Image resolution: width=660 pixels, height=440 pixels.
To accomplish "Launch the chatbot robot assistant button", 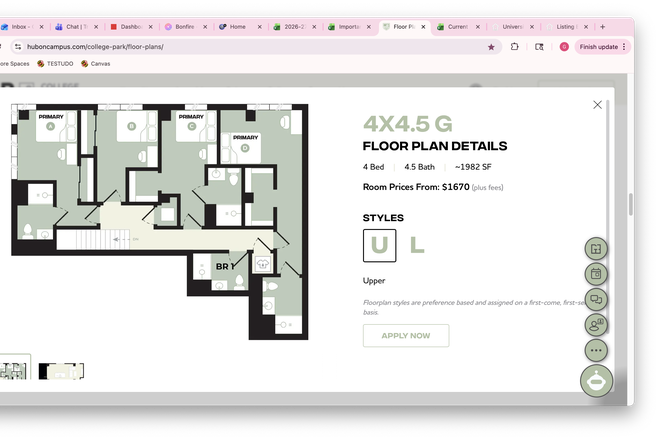I will point(596,381).
